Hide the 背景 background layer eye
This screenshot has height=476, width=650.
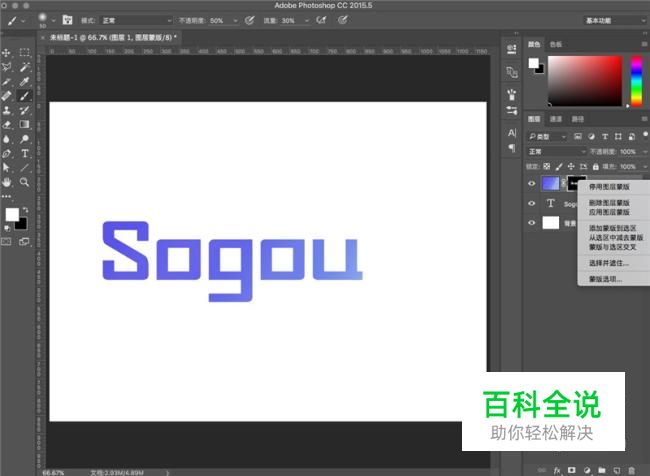point(531,223)
